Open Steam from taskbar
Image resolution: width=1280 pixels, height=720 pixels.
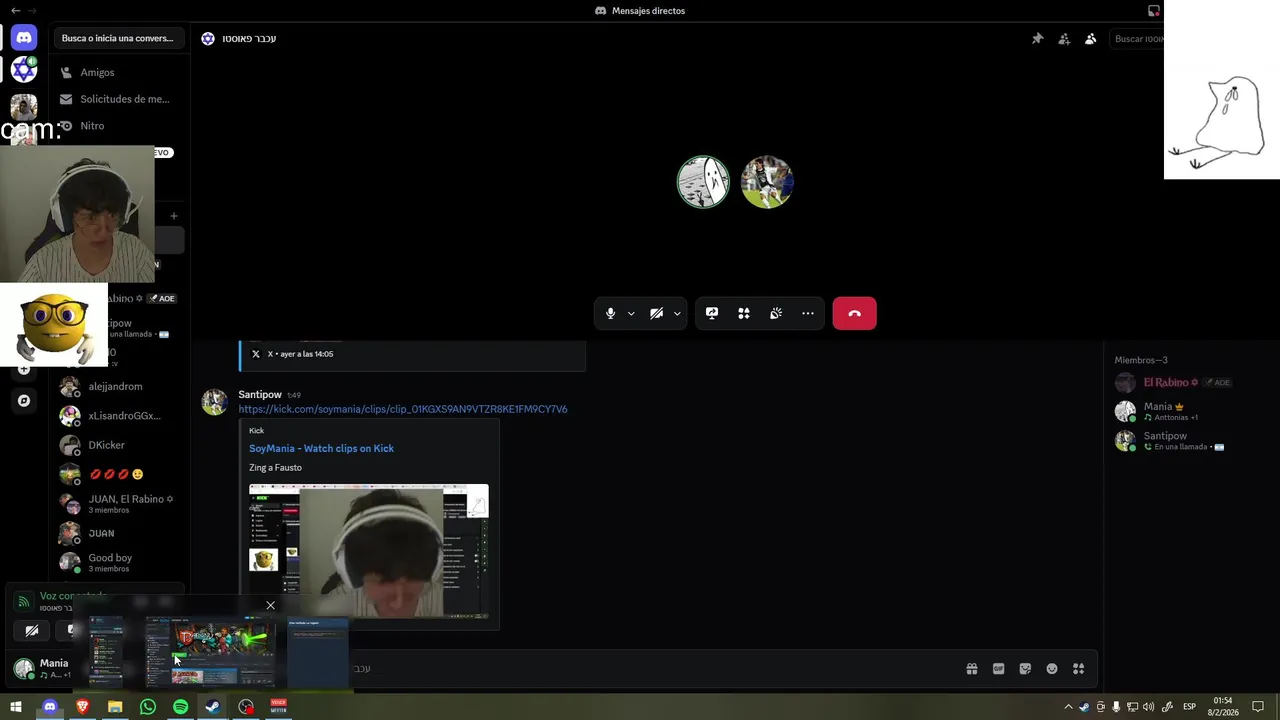[x=213, y=707]
